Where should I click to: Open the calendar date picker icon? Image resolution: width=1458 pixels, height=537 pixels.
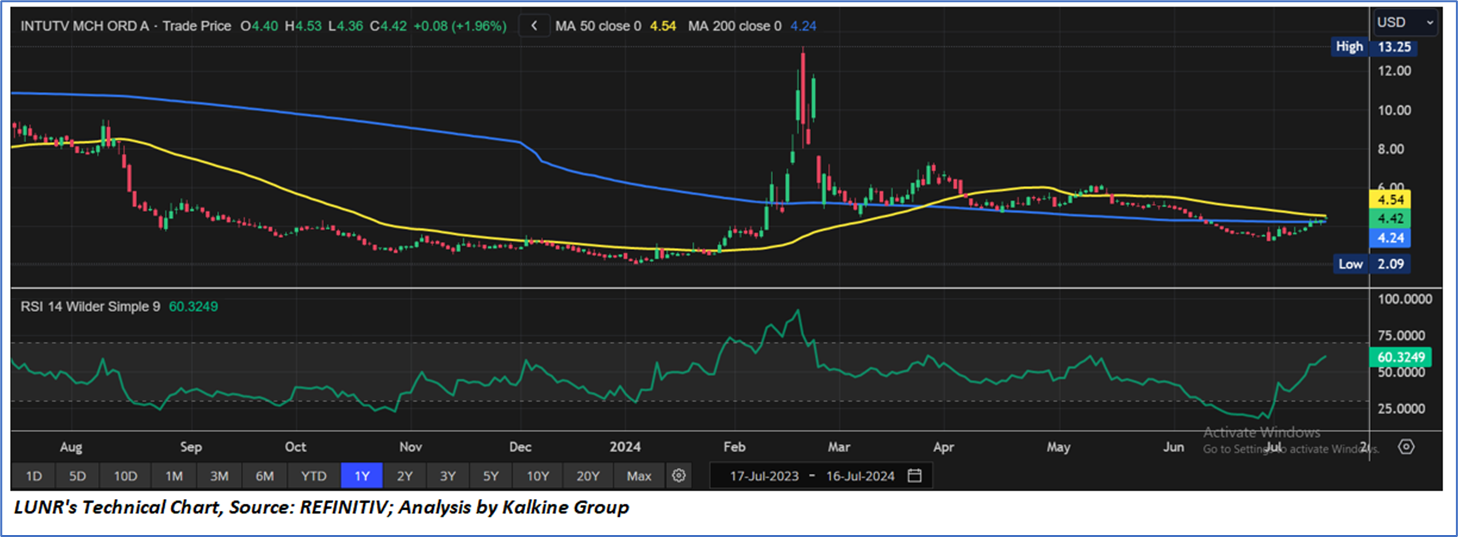[914, 475]
